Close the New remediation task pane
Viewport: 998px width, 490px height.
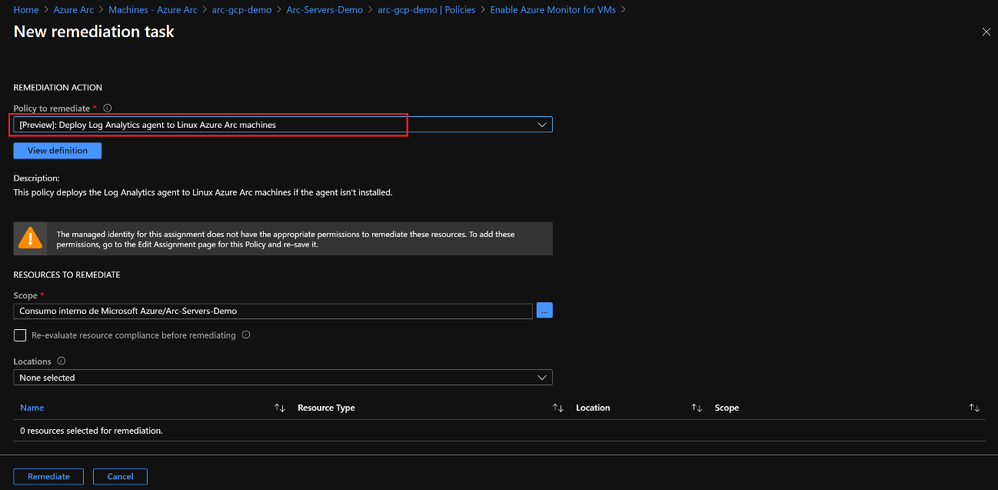click(986, 32)
